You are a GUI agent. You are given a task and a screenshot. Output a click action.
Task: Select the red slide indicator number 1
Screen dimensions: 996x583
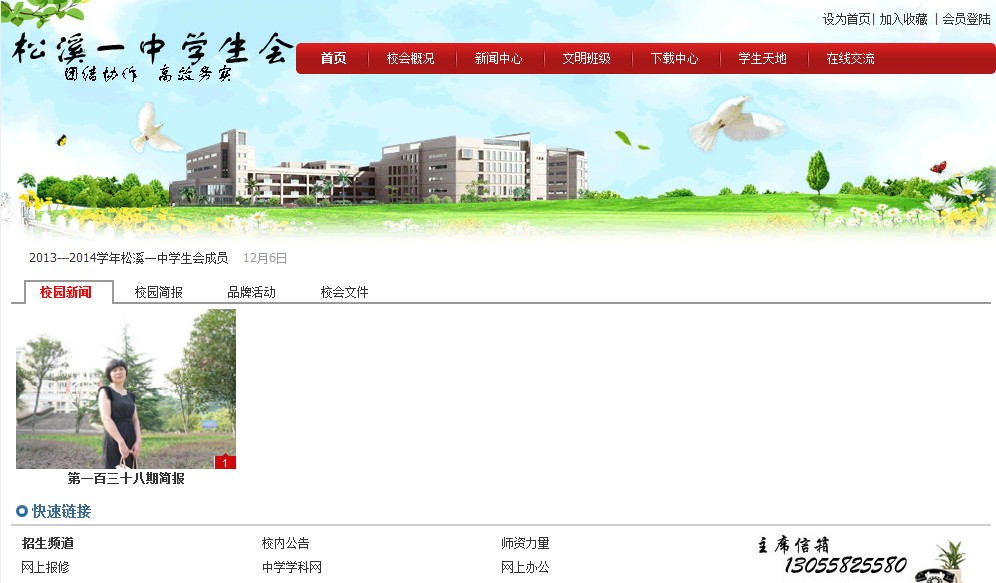(225, 462)
